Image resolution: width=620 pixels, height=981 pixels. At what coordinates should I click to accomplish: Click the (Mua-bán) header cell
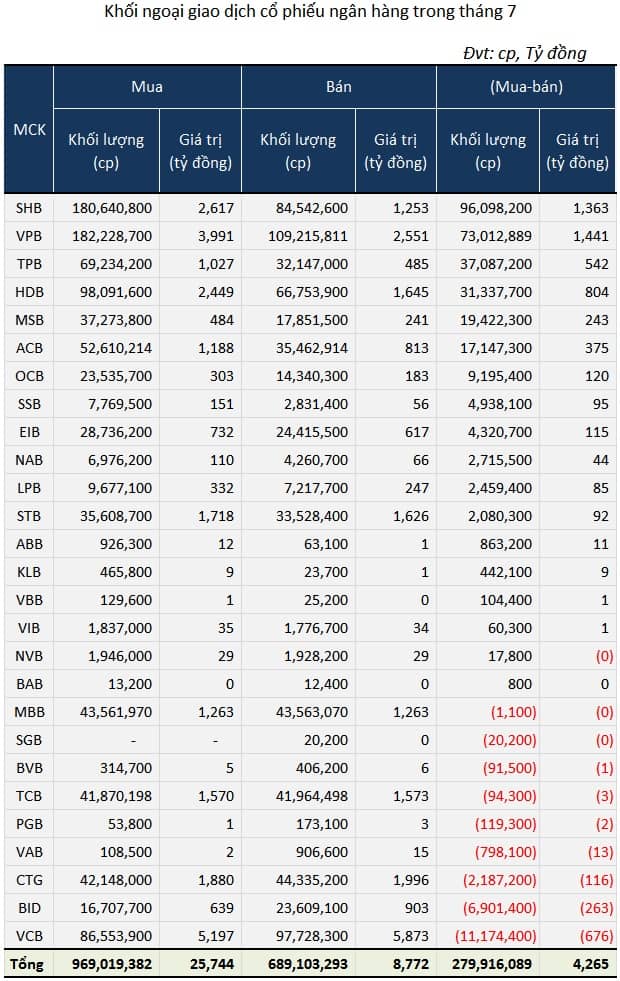(526, 87)
